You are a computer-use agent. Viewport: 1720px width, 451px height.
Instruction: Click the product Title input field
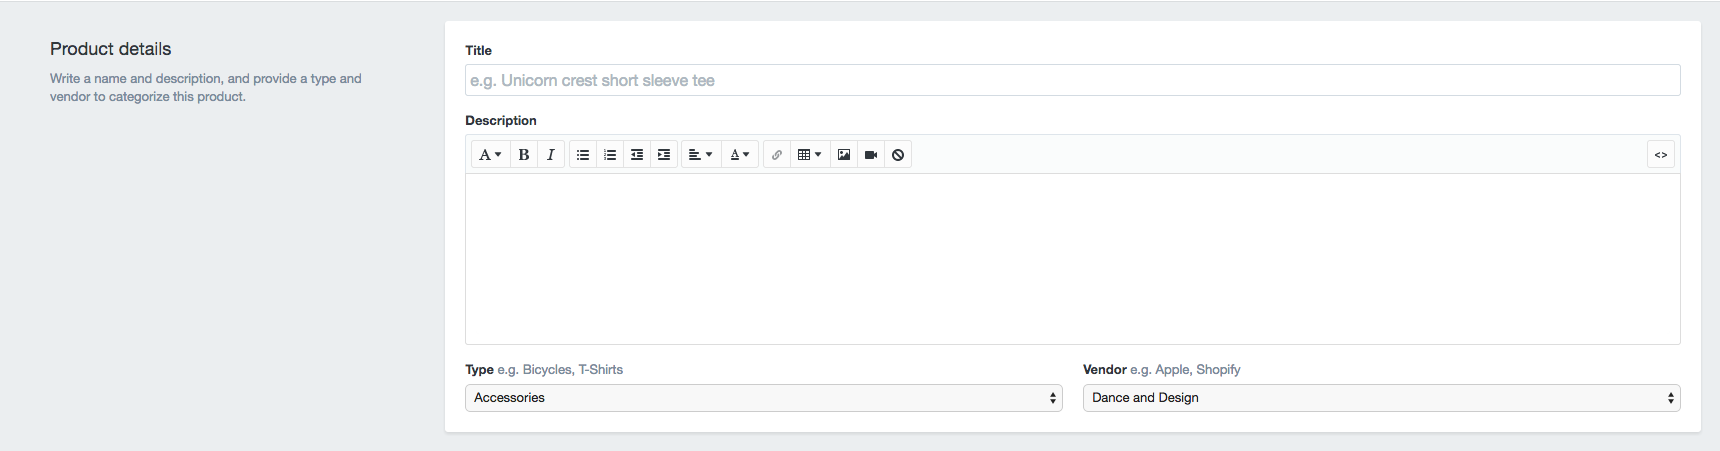click(1072, 81)
